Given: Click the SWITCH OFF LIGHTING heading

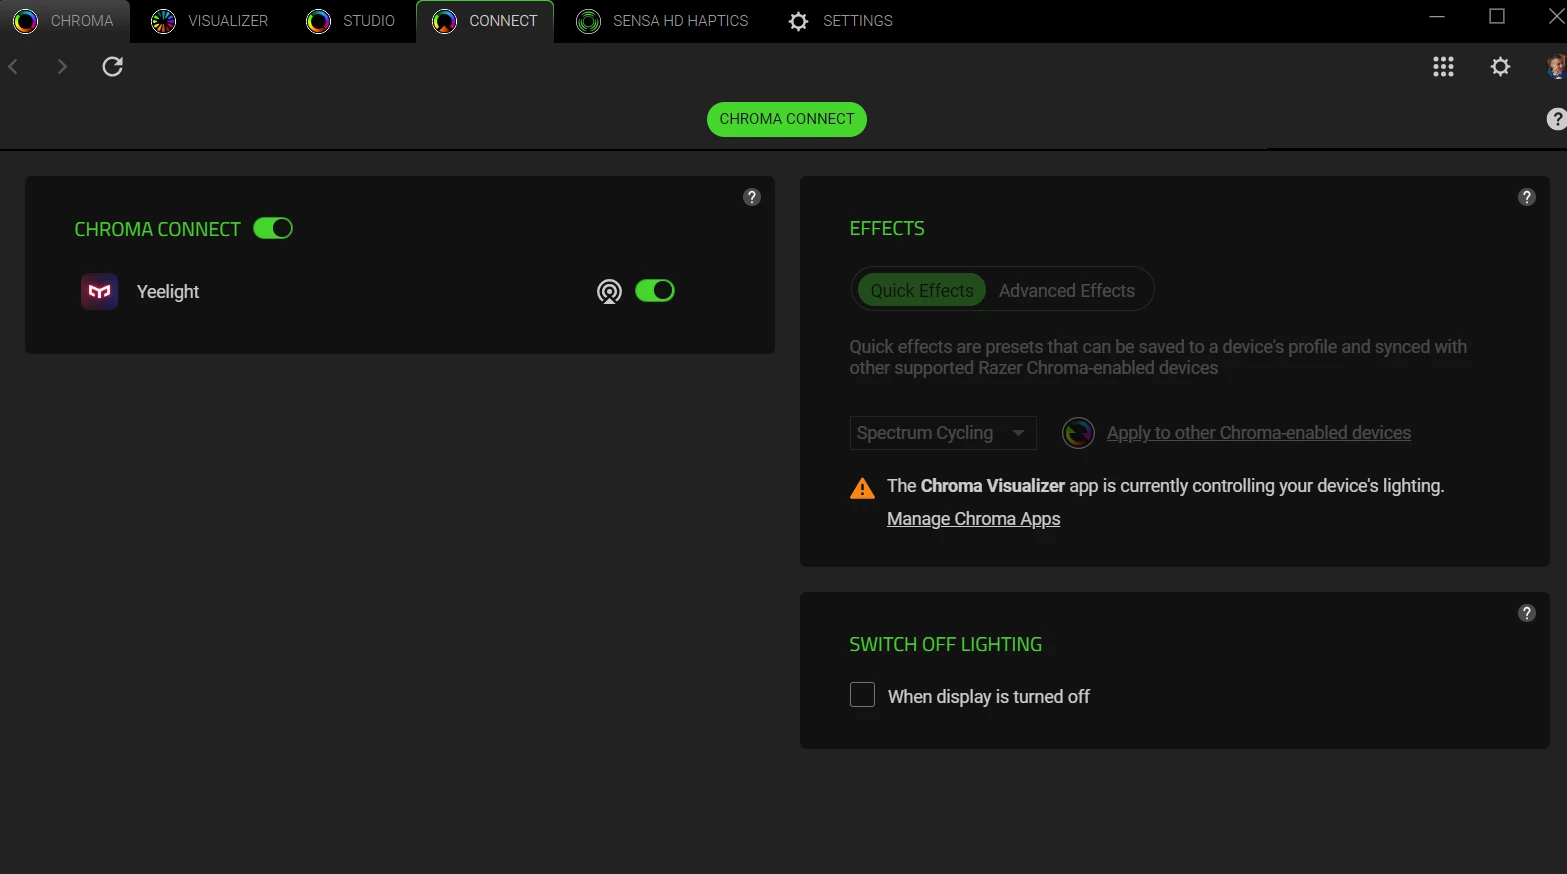Looking at the screenshot, I should click(945, 644).
